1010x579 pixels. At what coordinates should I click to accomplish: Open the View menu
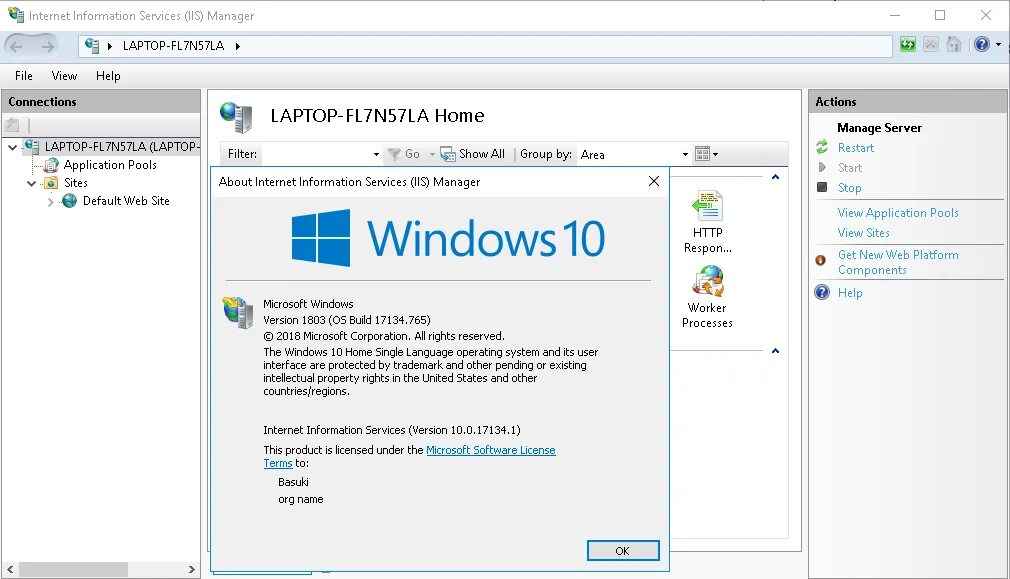(x=64, y=76)
